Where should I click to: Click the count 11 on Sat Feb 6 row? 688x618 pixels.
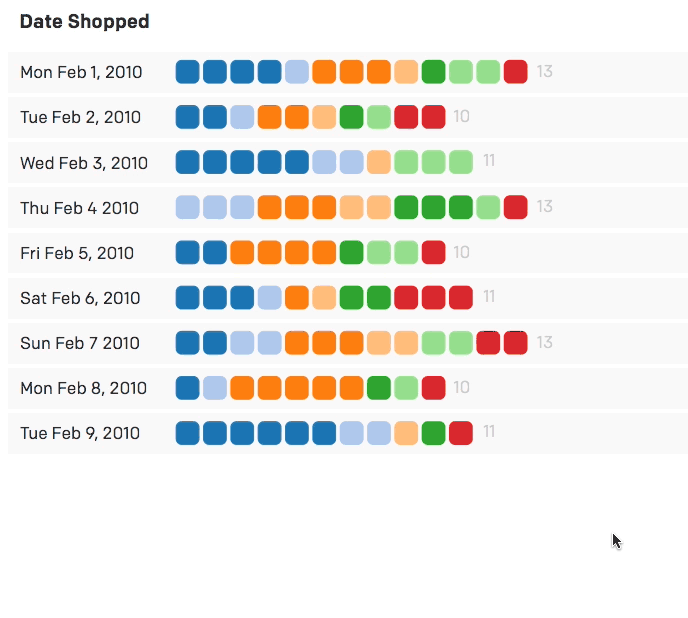[489, 296]
